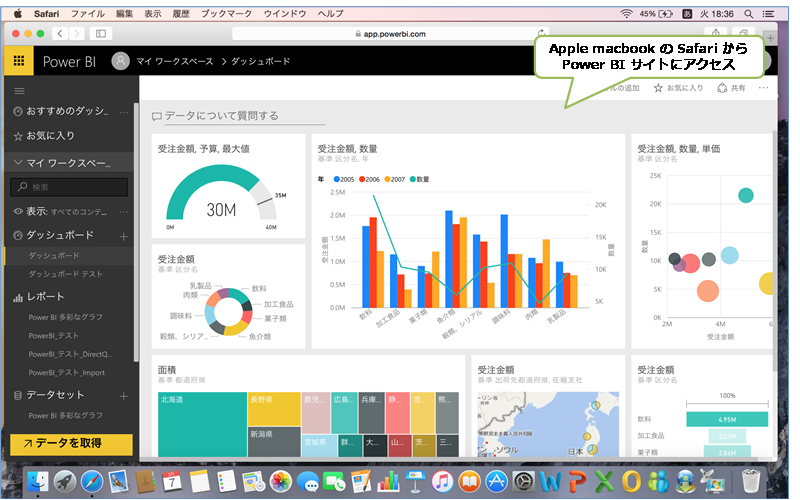Open the 受注金額 map tile
800x500 pixels.
pos(548,406)
